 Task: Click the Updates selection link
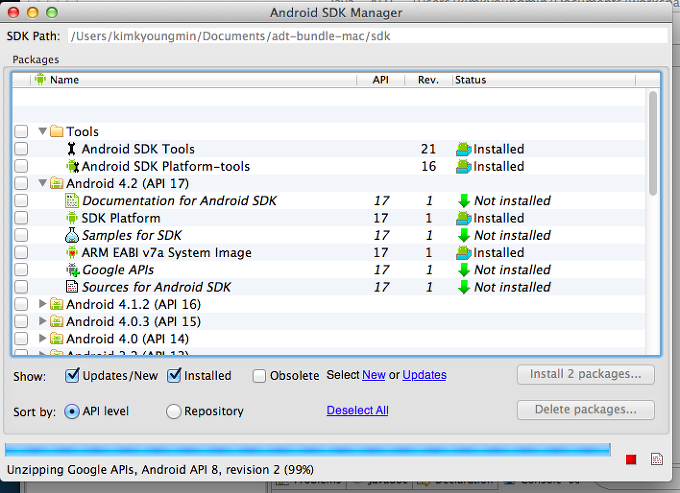tap(424, 375)
